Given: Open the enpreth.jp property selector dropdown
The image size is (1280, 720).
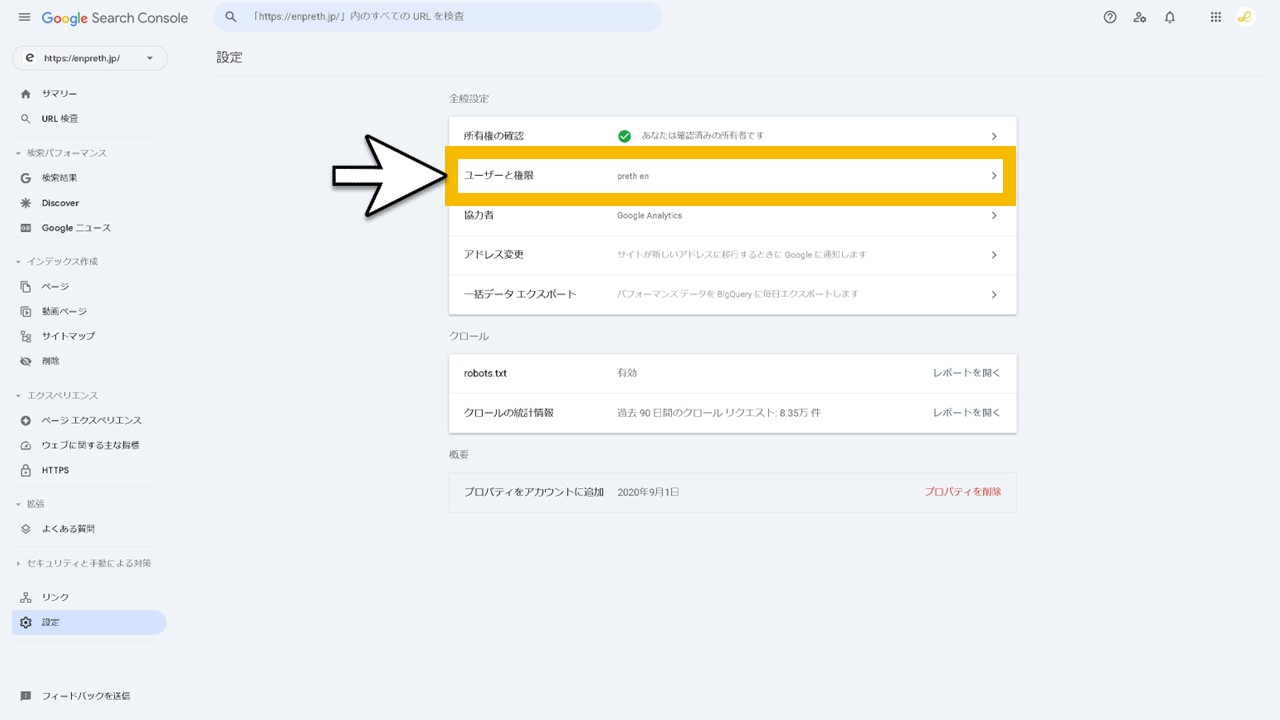Looking at the screenshot, I should (x=90, y=58).
